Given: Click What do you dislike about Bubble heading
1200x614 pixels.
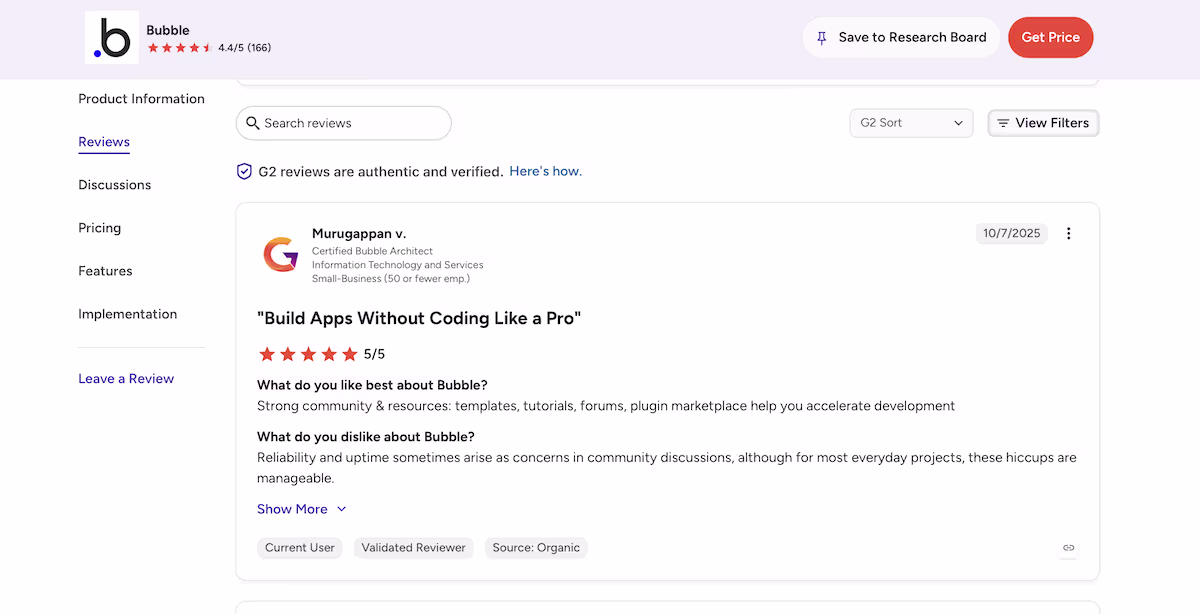Looking at the screenshot, I should pos(366,437).
